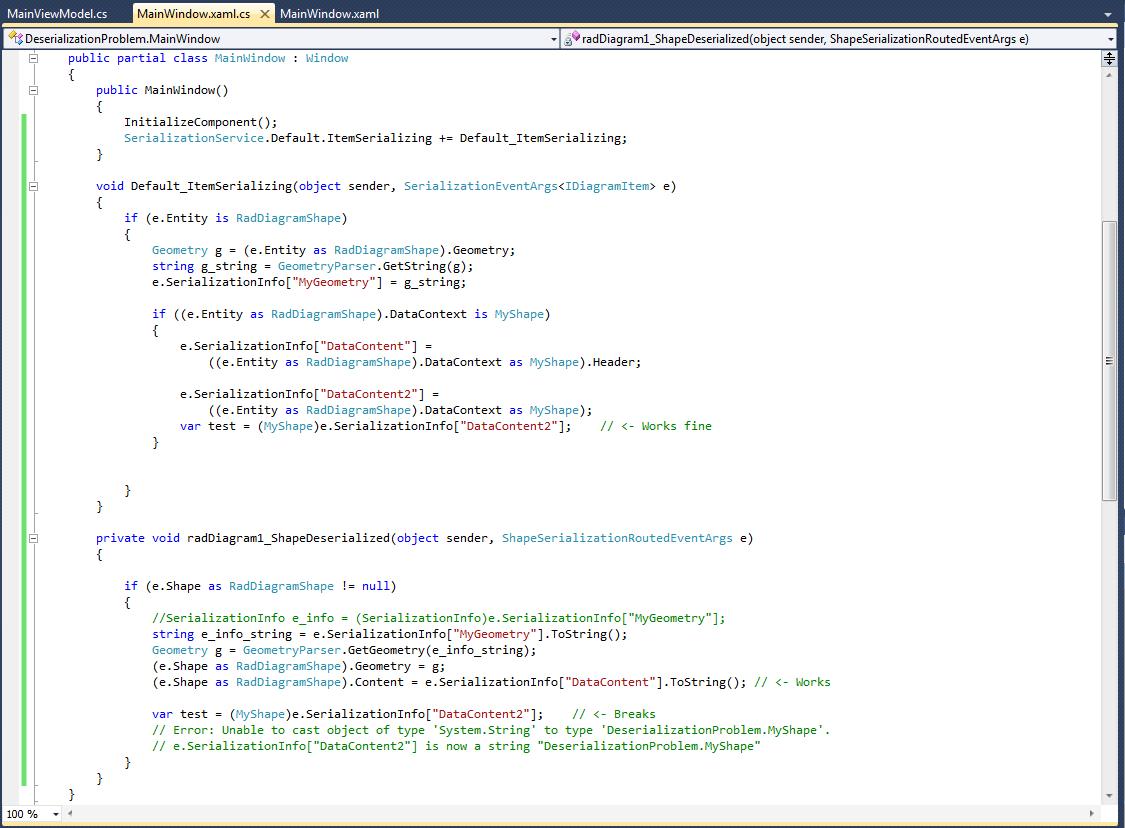1125x828 pixels.
Task: Click the "// <- Works fine" comment
Action: [x=656, y=426]
